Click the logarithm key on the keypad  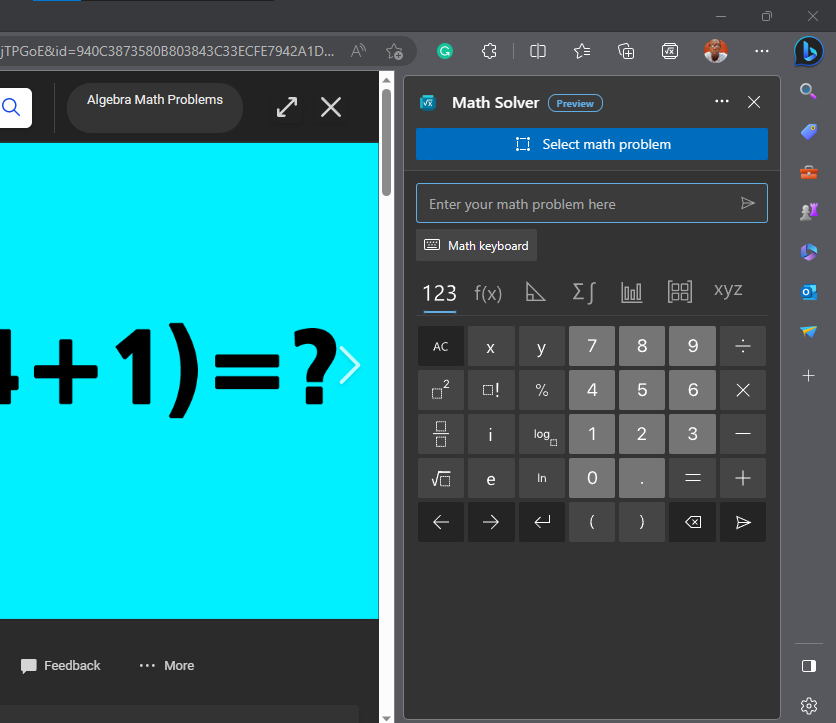(x=541, y=434)
